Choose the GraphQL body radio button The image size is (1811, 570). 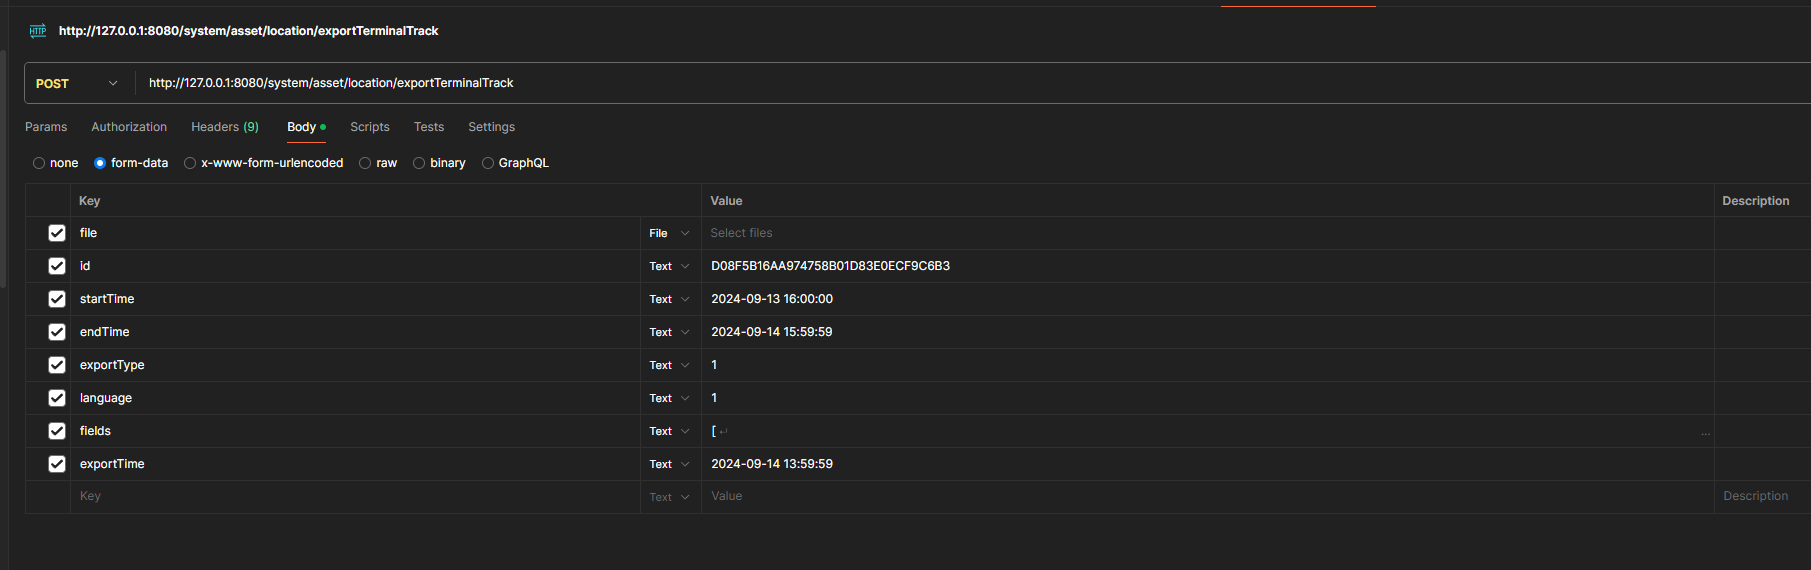tap(488, 163)
